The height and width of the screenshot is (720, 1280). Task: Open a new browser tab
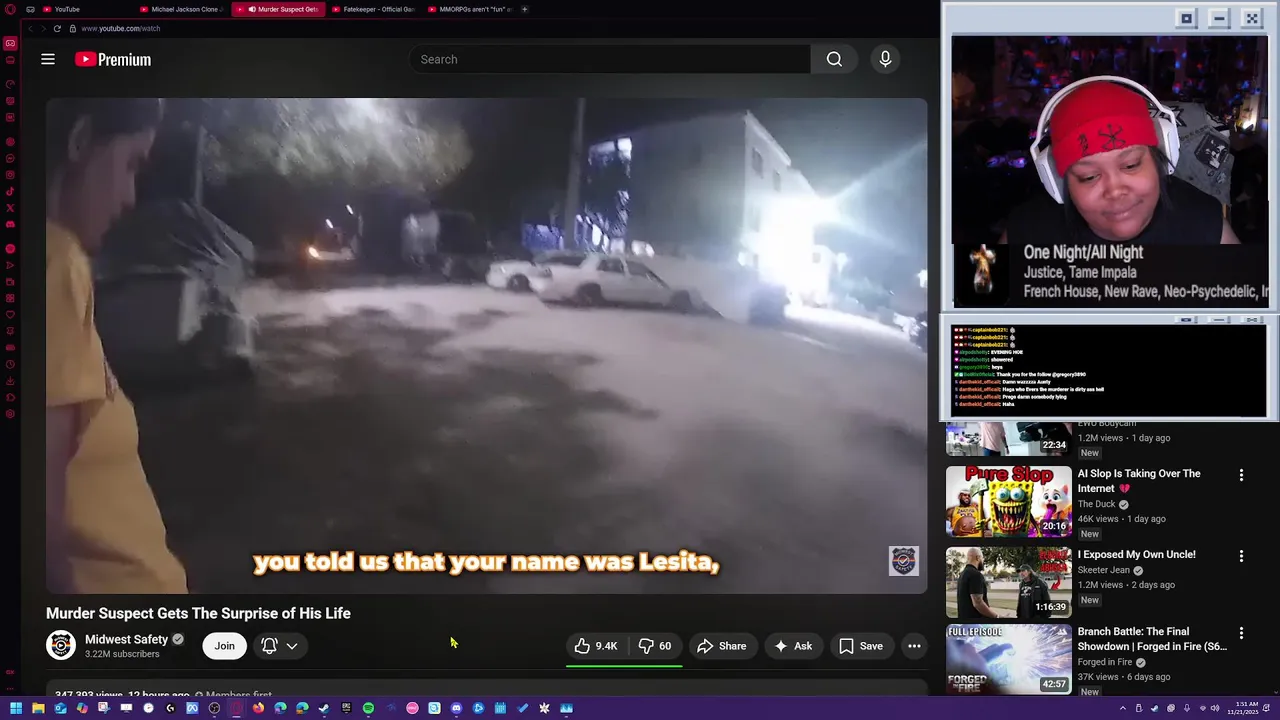point(524,9)
